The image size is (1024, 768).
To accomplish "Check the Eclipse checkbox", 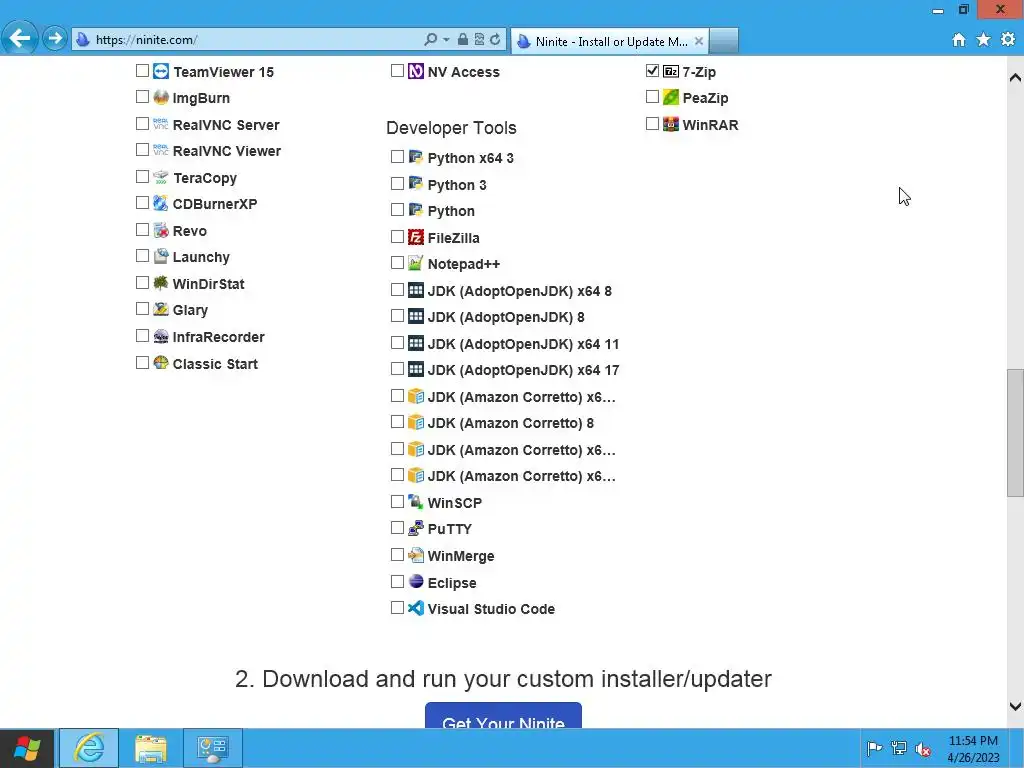I will click(x=397, y=581).
